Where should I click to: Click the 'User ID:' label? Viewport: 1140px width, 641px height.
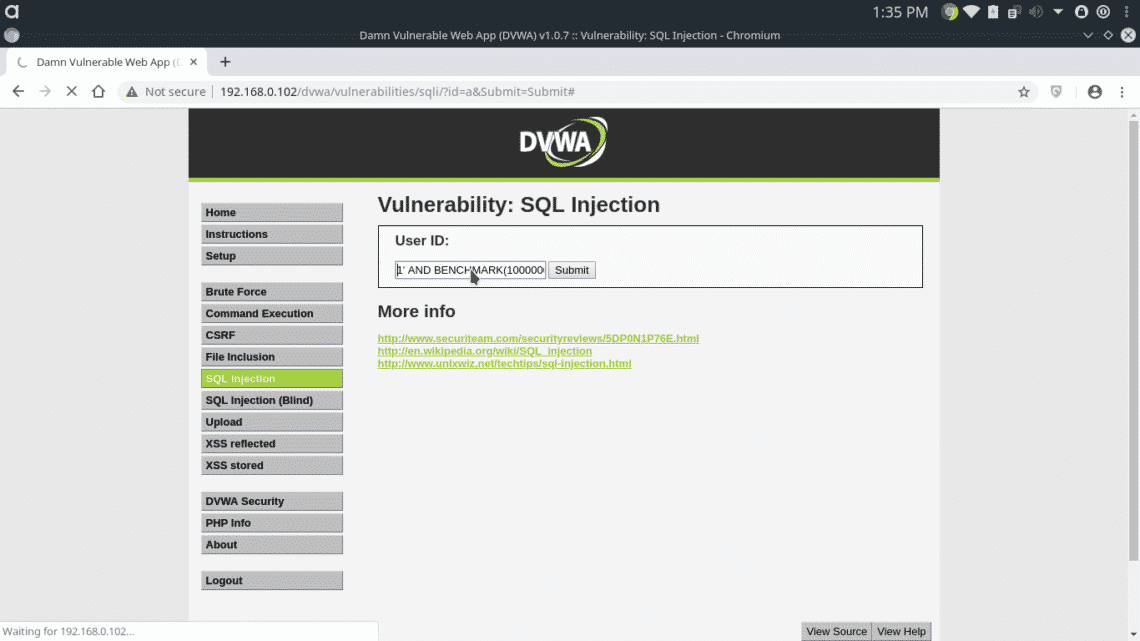[x=422, y=241]
